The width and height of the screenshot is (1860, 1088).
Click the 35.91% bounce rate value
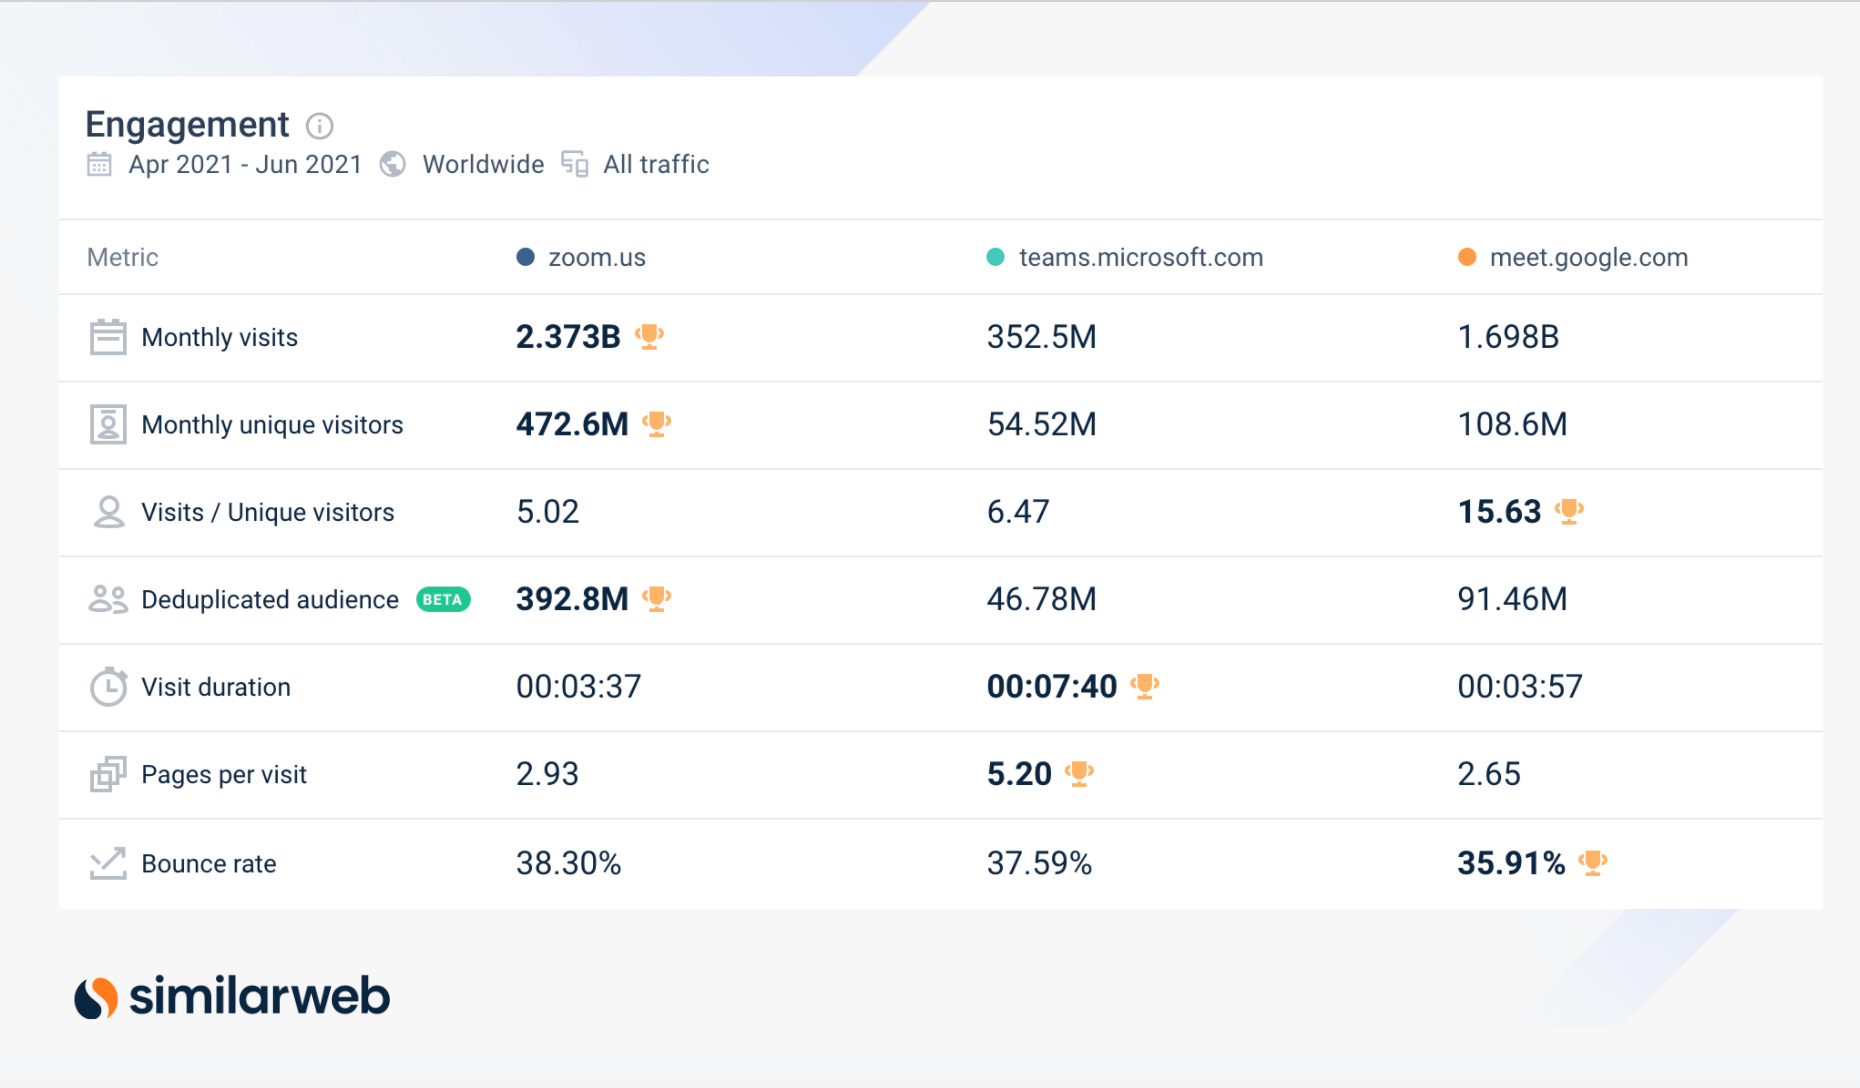(x=1511, y=863)
